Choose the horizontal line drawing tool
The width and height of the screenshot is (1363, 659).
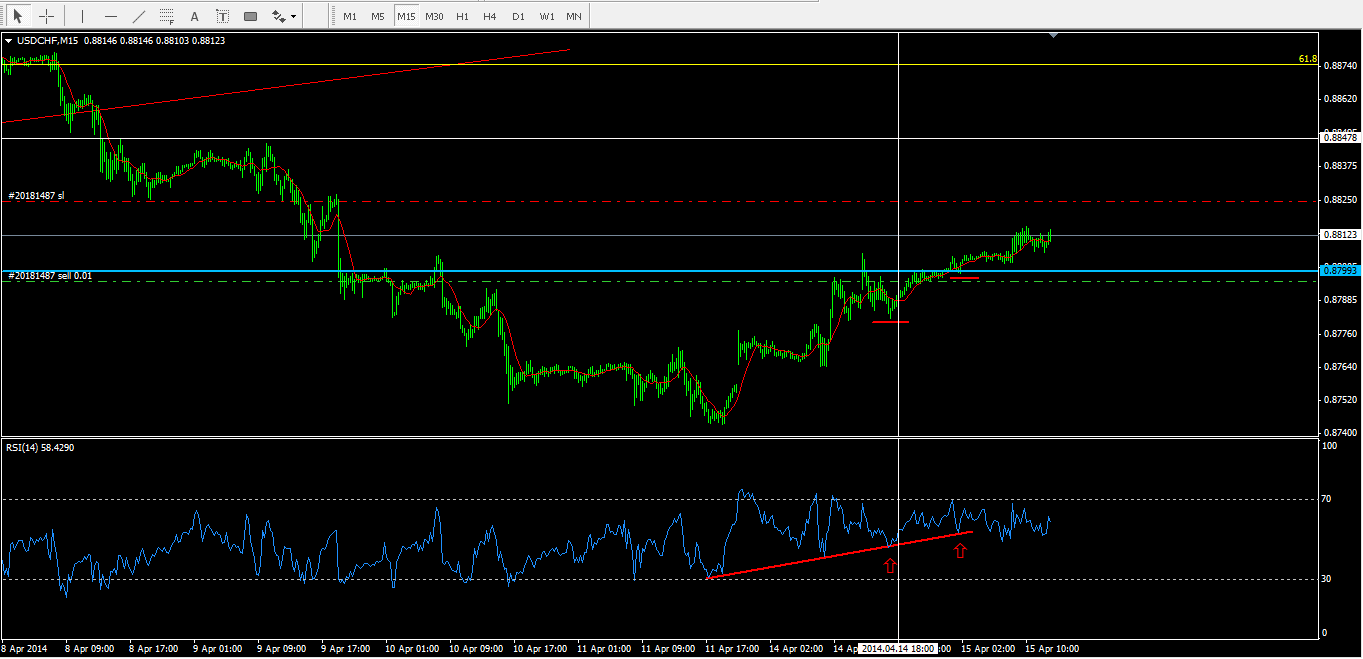(x=111, y=16)
